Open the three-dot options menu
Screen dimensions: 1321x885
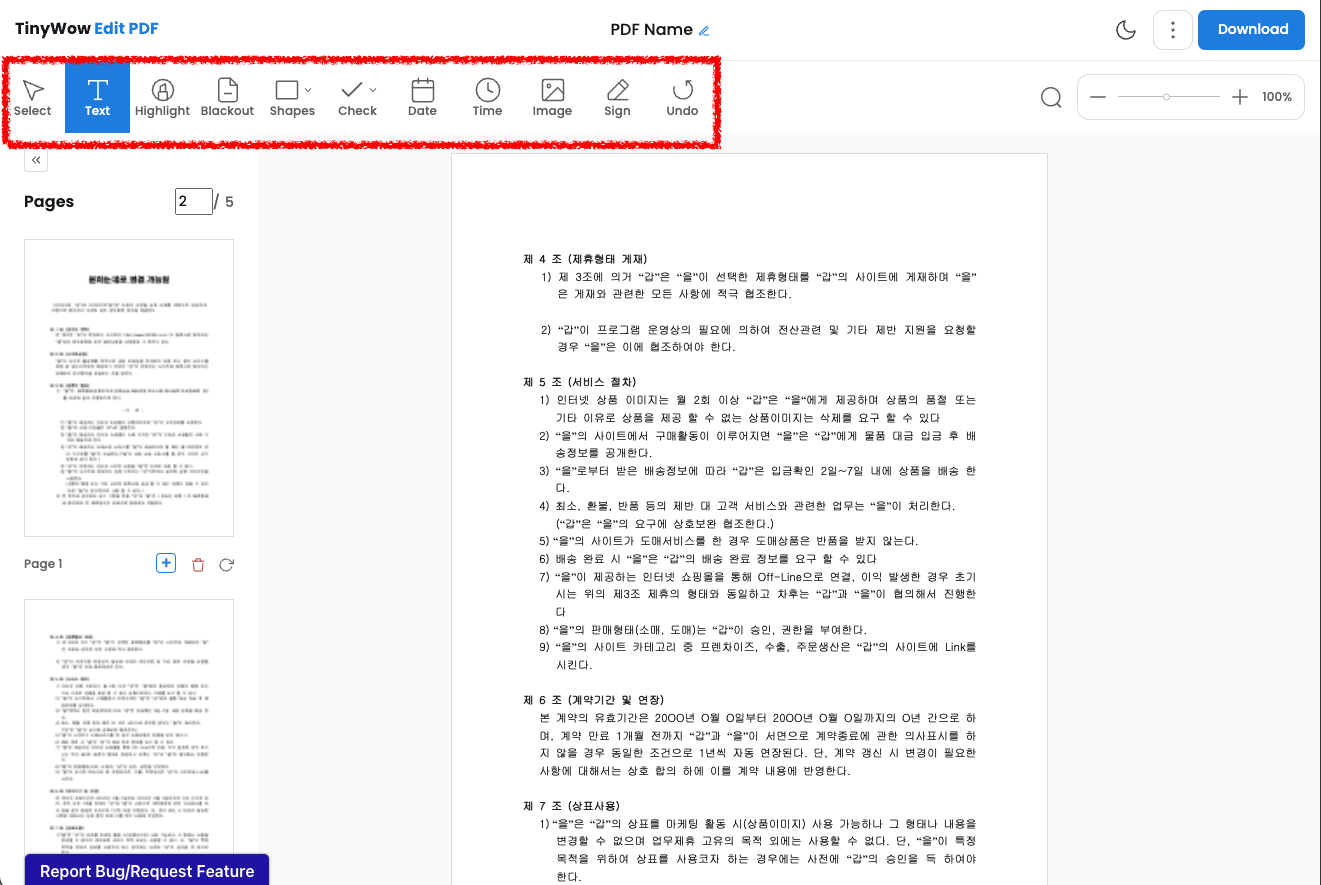tap(1172, 30)
